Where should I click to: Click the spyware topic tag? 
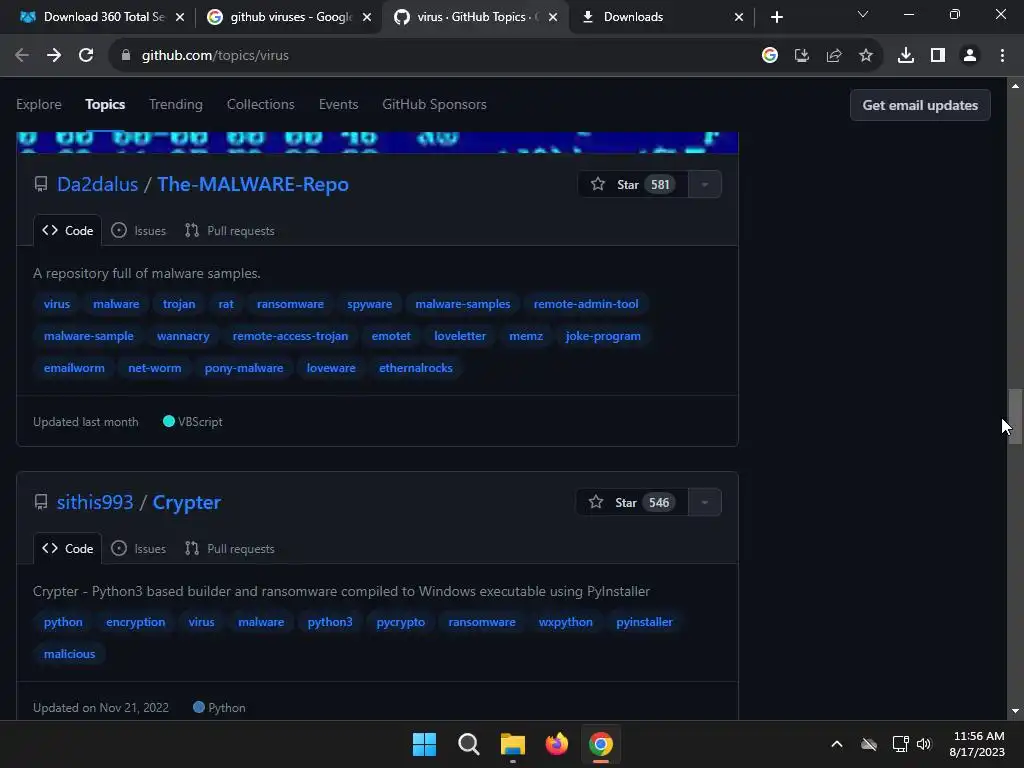pyautogui.click(x=370, y=304)
